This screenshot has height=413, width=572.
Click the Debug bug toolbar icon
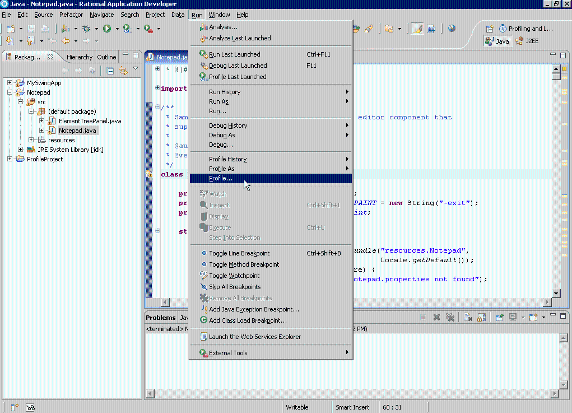86,28
